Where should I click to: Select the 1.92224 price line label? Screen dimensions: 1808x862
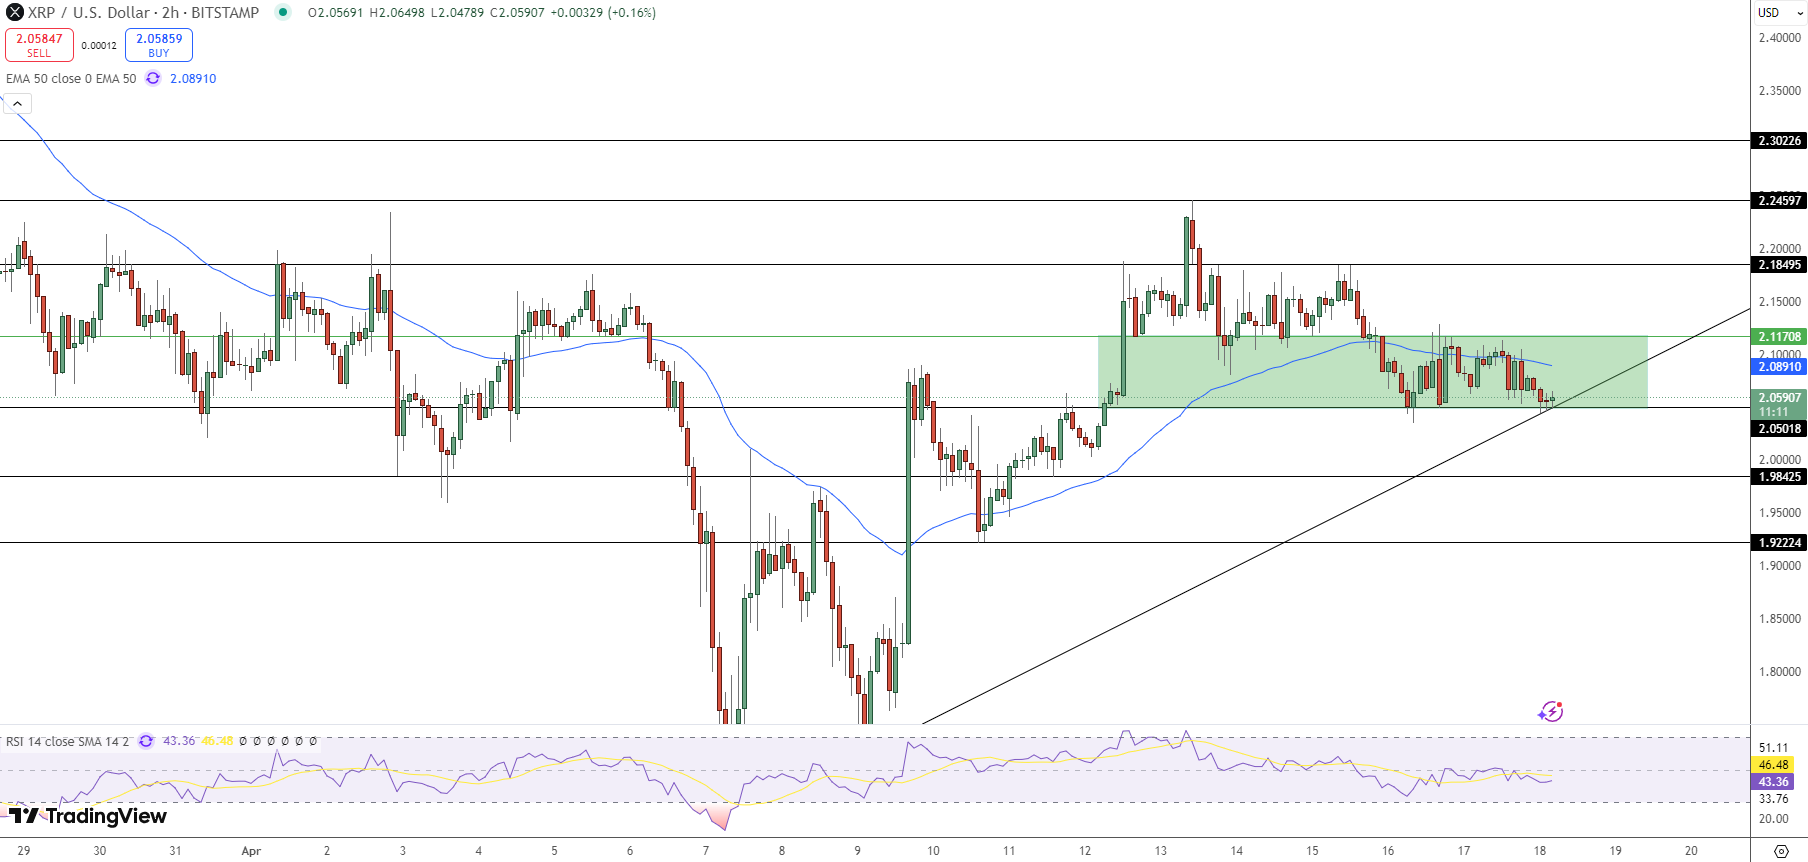[1779, 543]
